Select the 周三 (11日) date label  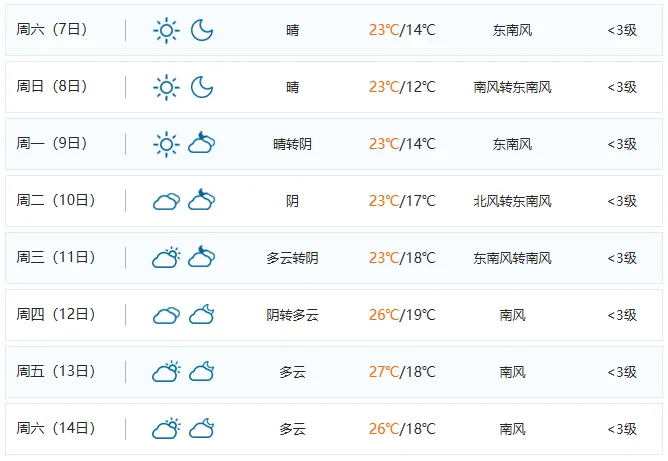[56, 258]
